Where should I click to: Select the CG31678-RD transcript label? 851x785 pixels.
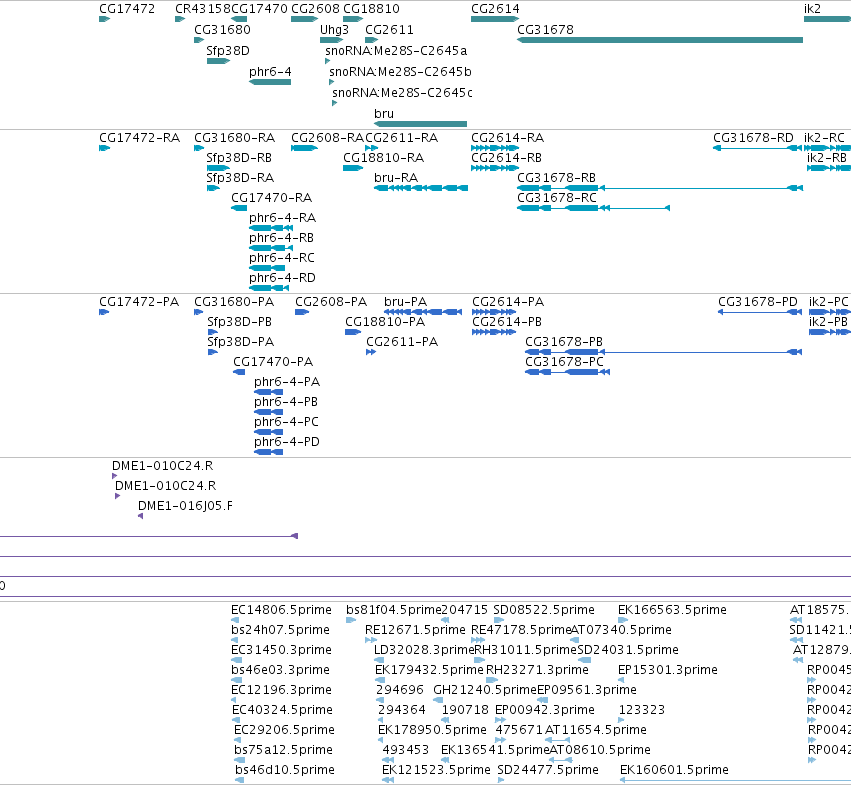753,138
